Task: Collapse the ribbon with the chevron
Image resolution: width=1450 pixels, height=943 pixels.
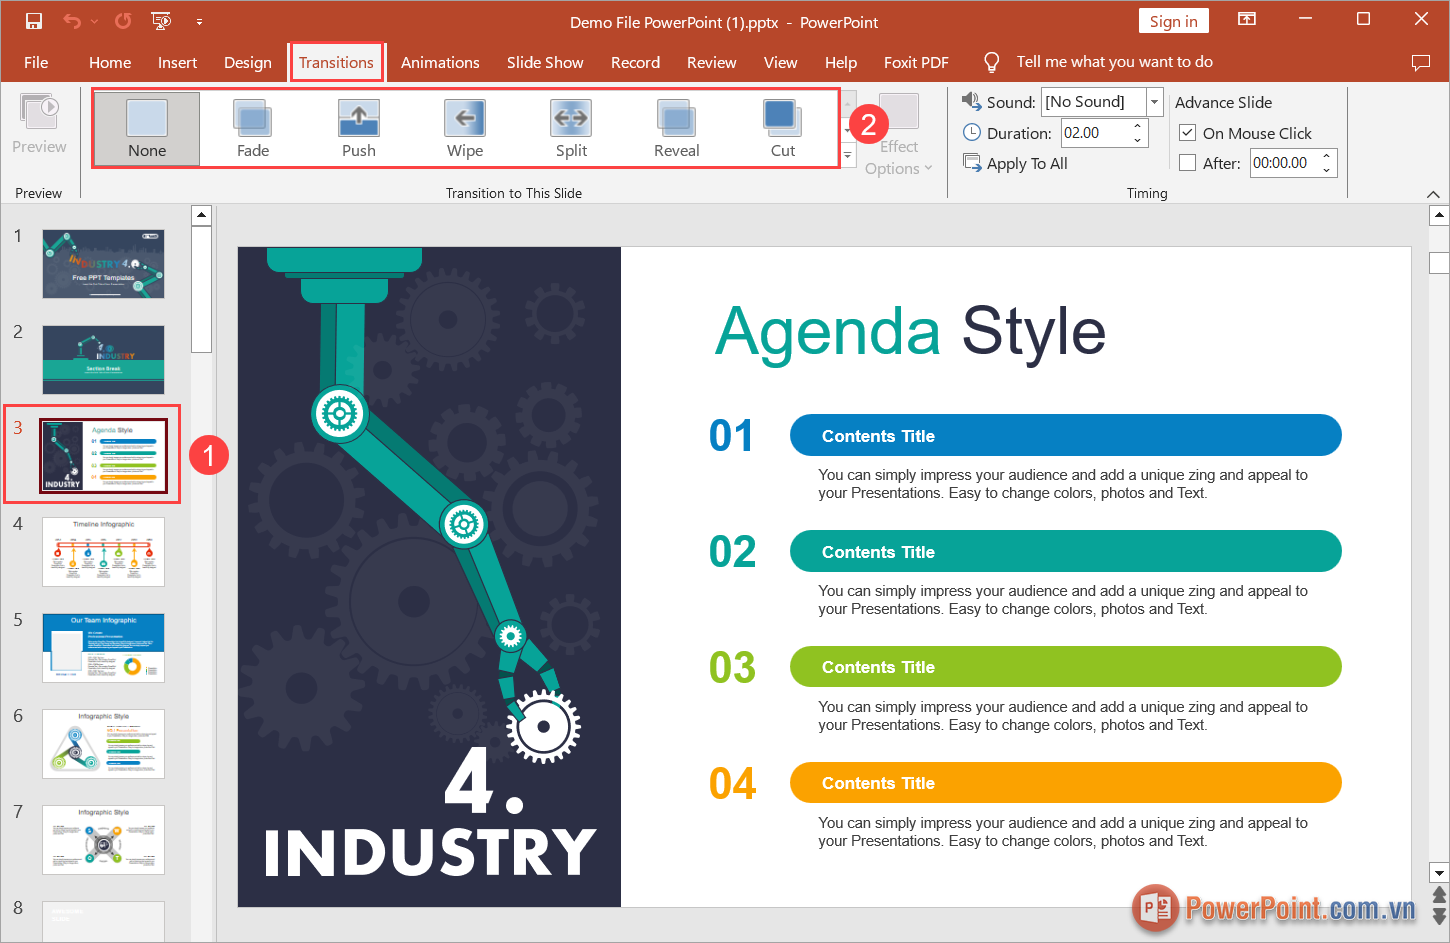Action: (1433, 194)
